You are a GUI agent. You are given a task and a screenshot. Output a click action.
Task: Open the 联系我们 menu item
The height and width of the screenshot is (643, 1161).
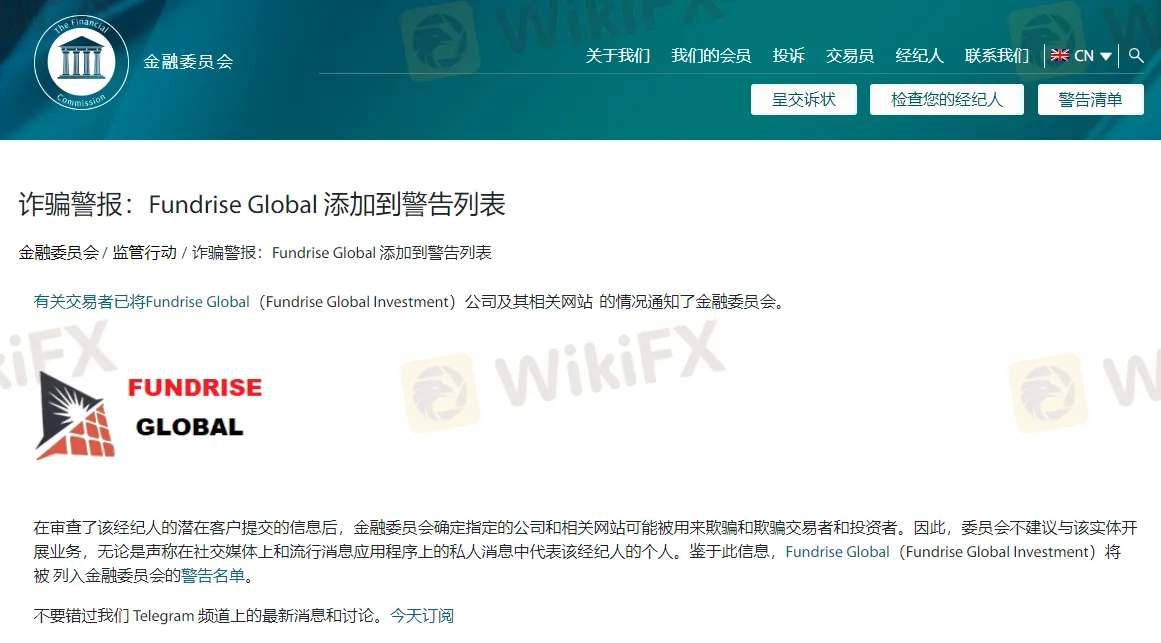coord(997,56)
